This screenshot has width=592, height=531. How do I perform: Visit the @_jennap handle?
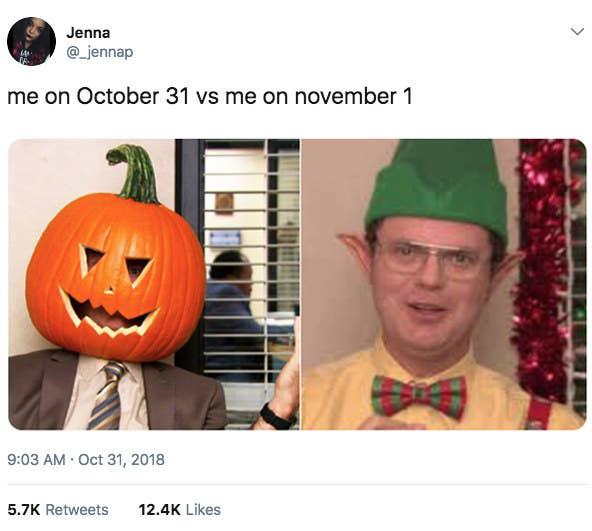100,52
